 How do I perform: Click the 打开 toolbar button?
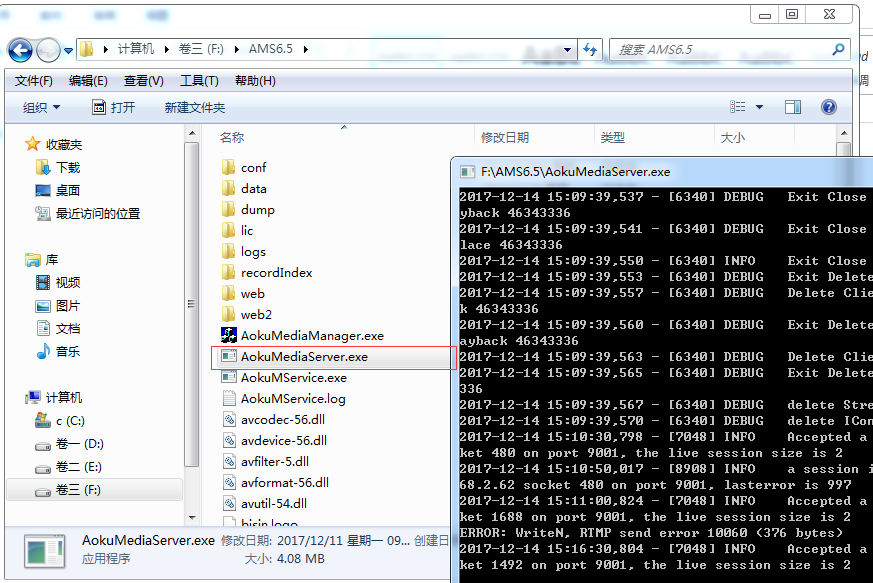click(114, 107)
